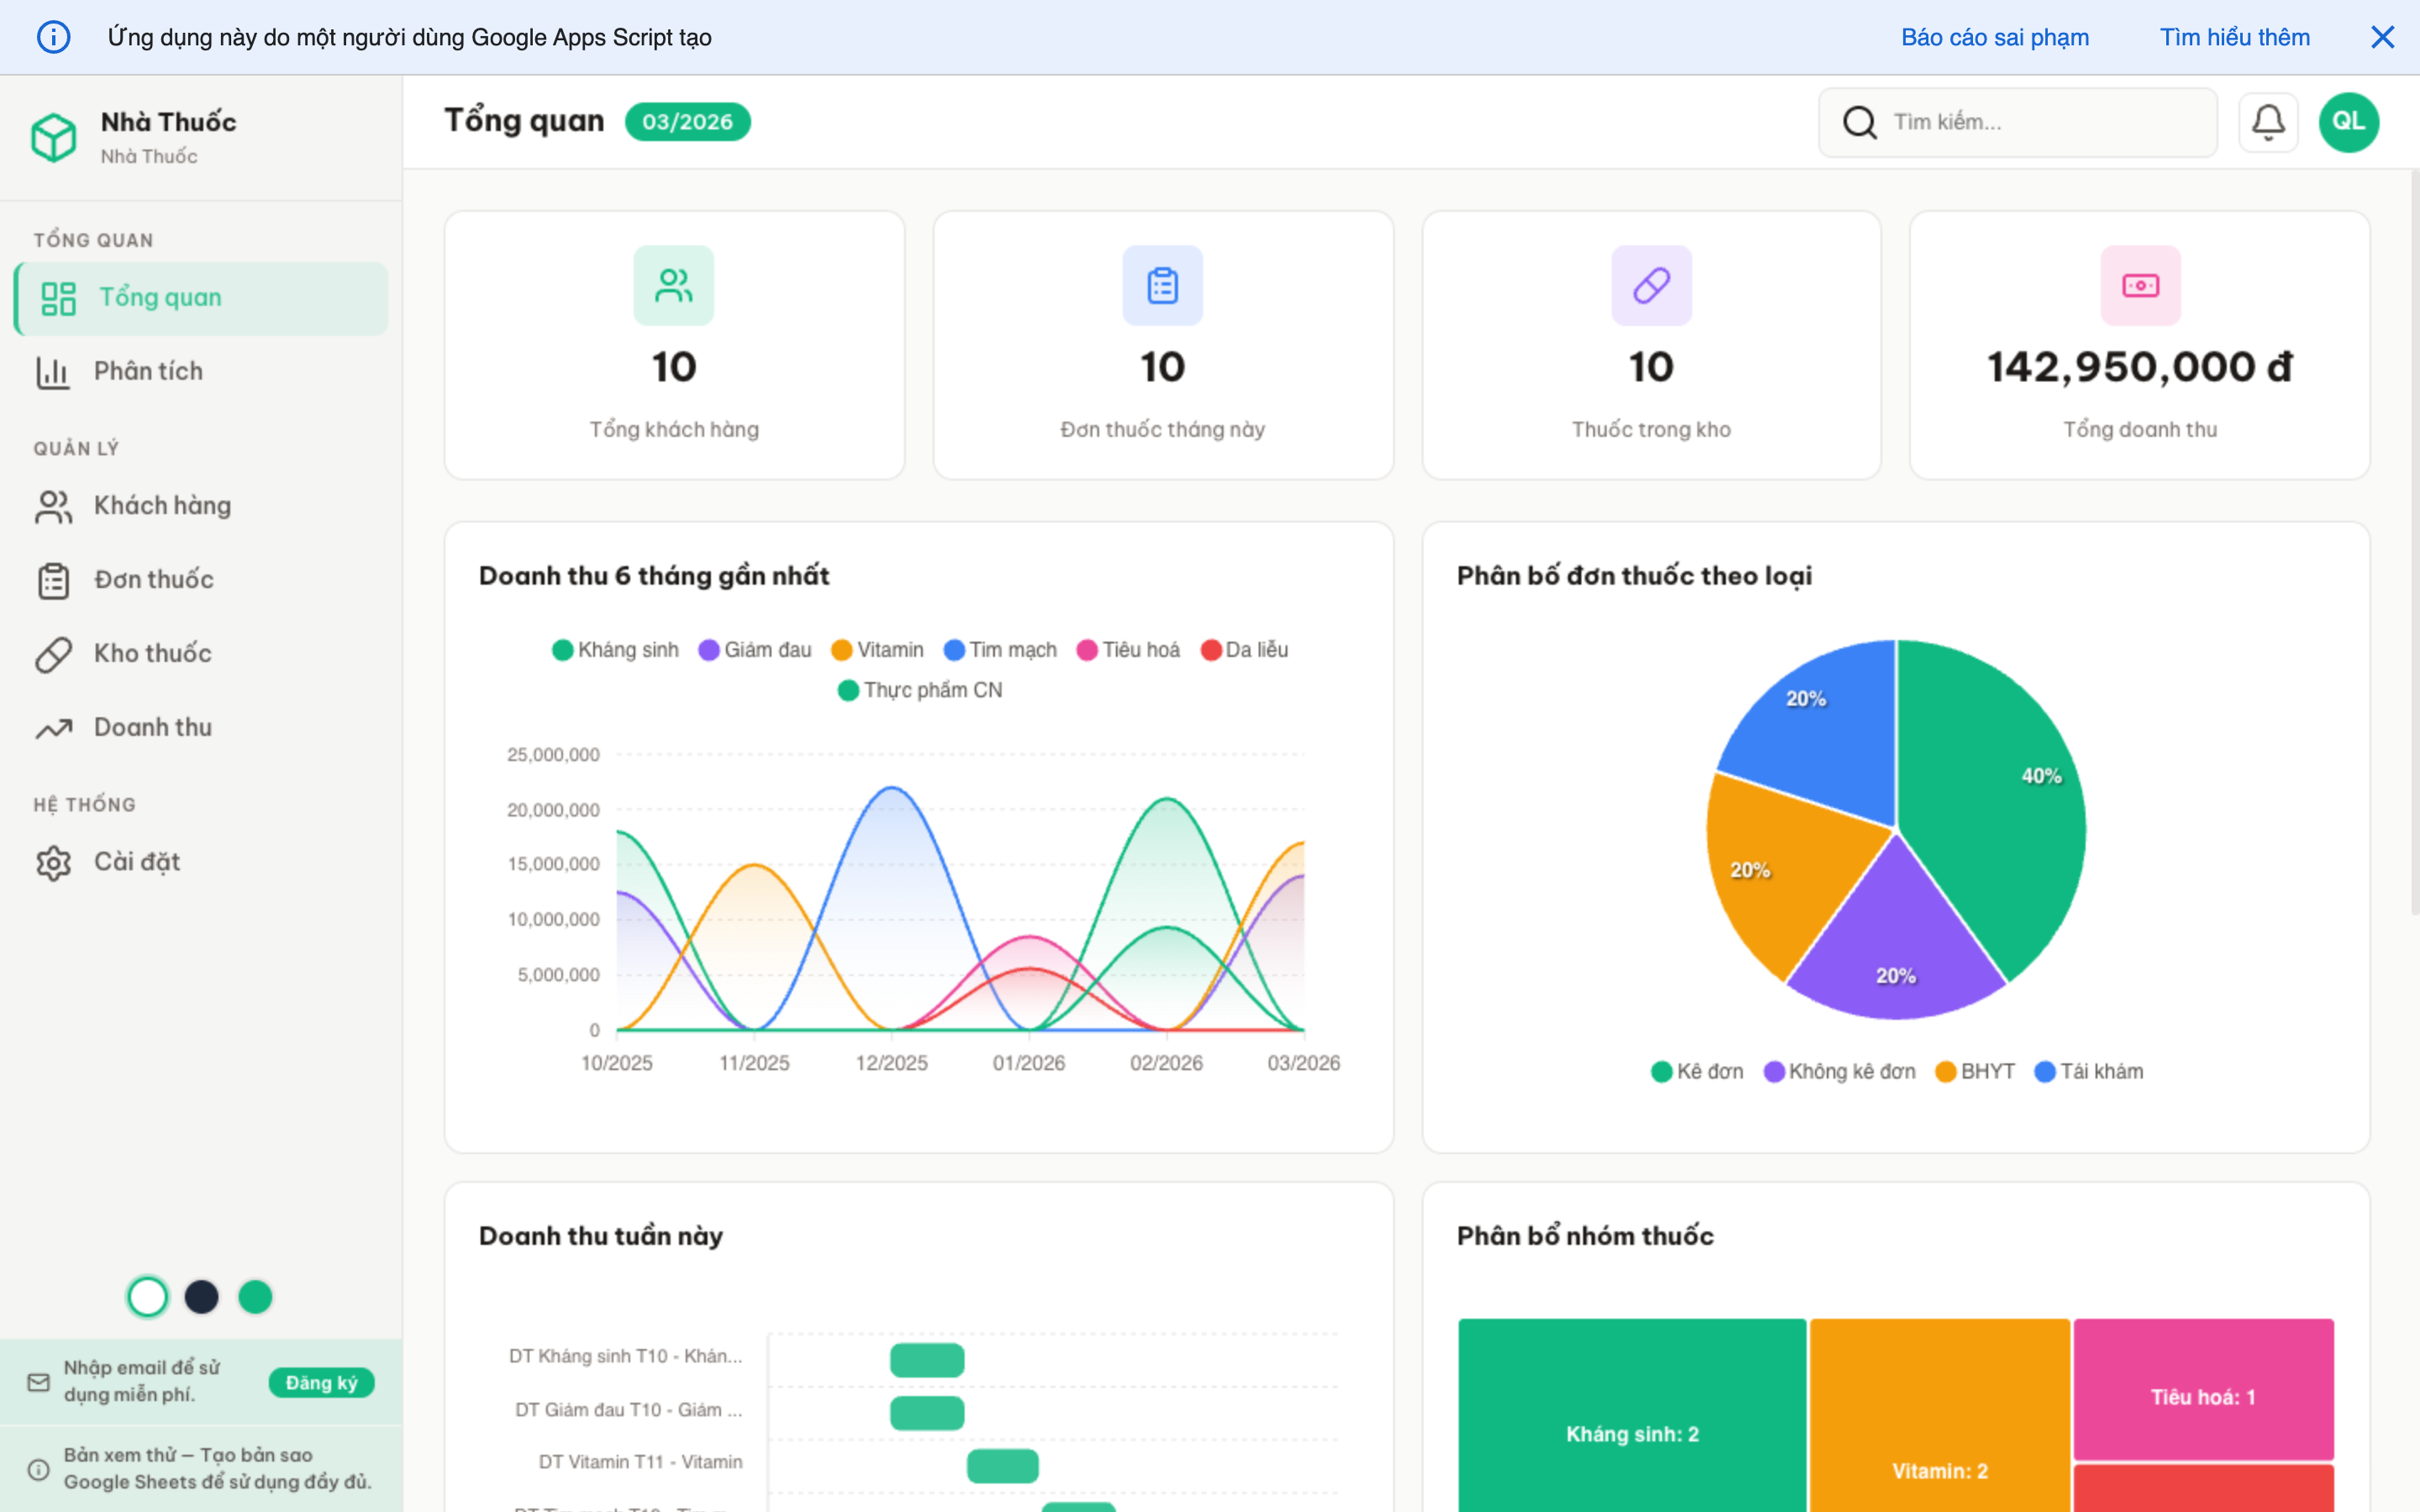Click the QL user avatar
This screenshot has width=2420, height=1512.
(2348, 122)
